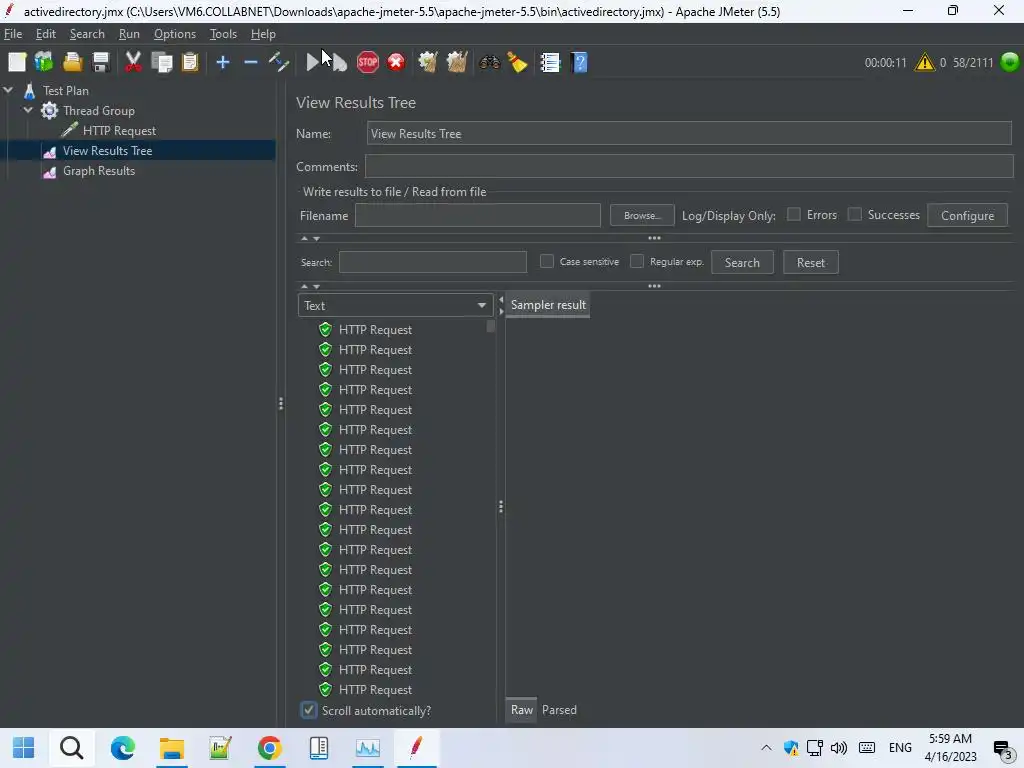Save the test plan with the disk icon

point(101,62)
